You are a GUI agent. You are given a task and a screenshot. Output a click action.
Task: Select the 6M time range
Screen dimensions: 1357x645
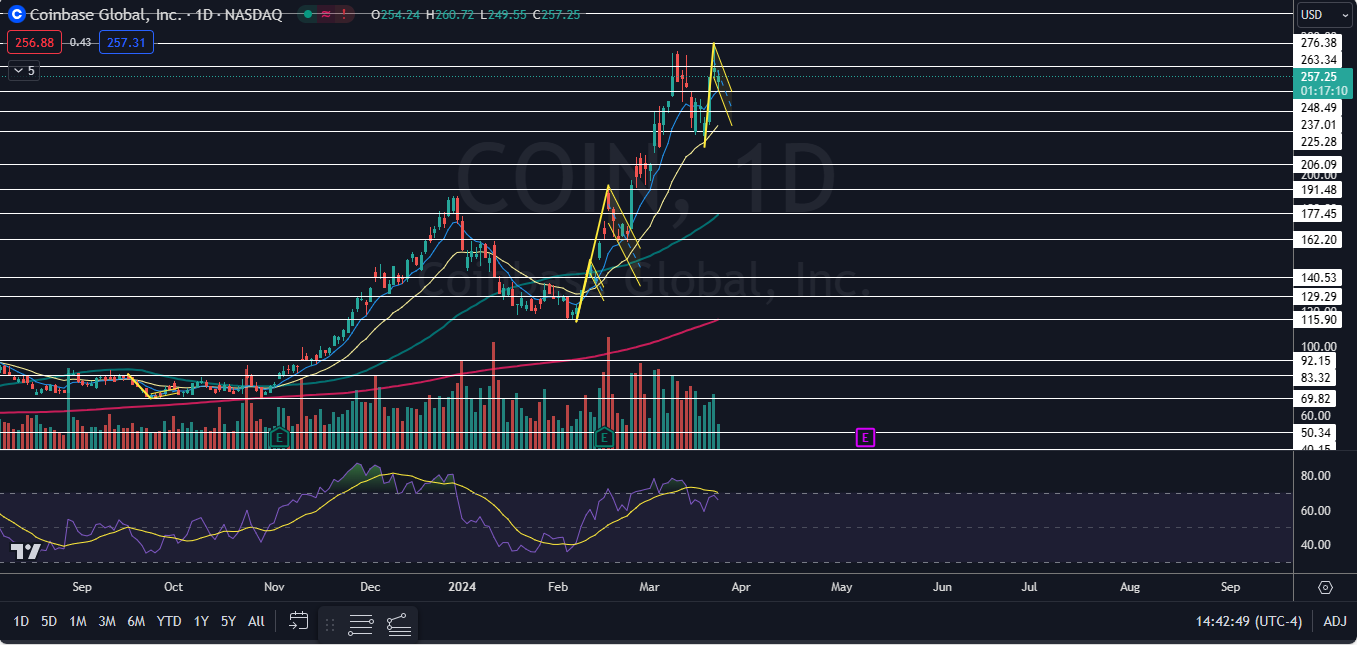click(x=136, y=621)
